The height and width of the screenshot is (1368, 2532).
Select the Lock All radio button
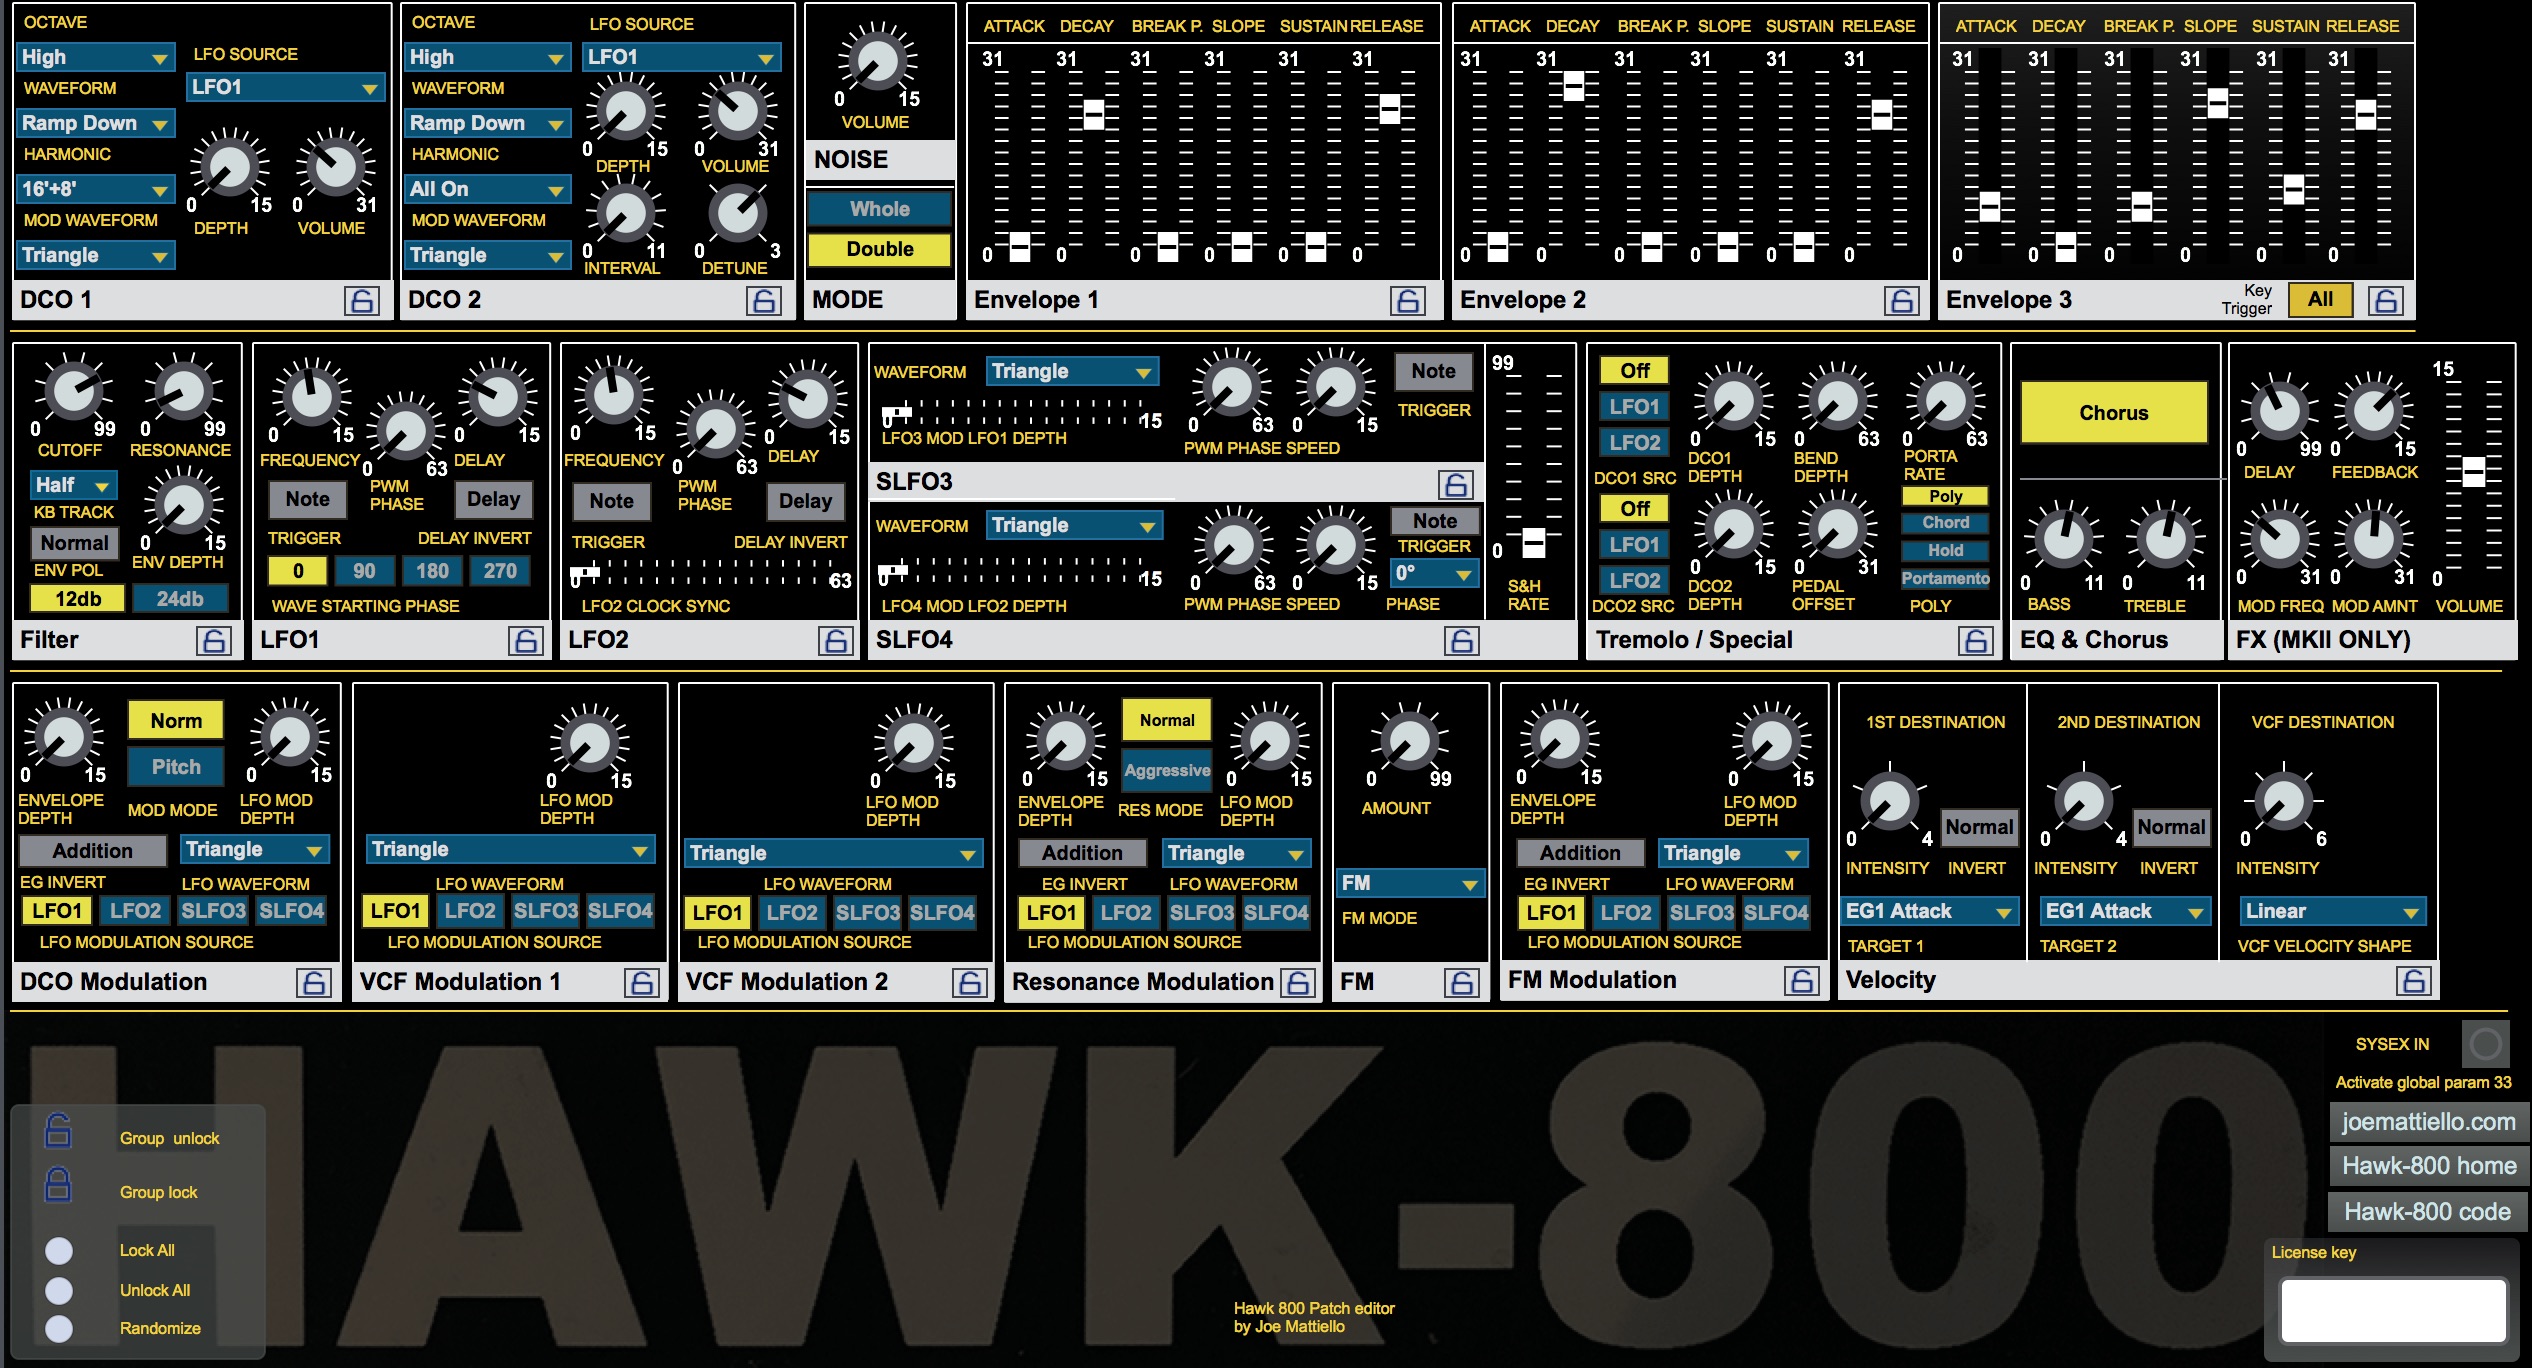tap(59, 1250)
